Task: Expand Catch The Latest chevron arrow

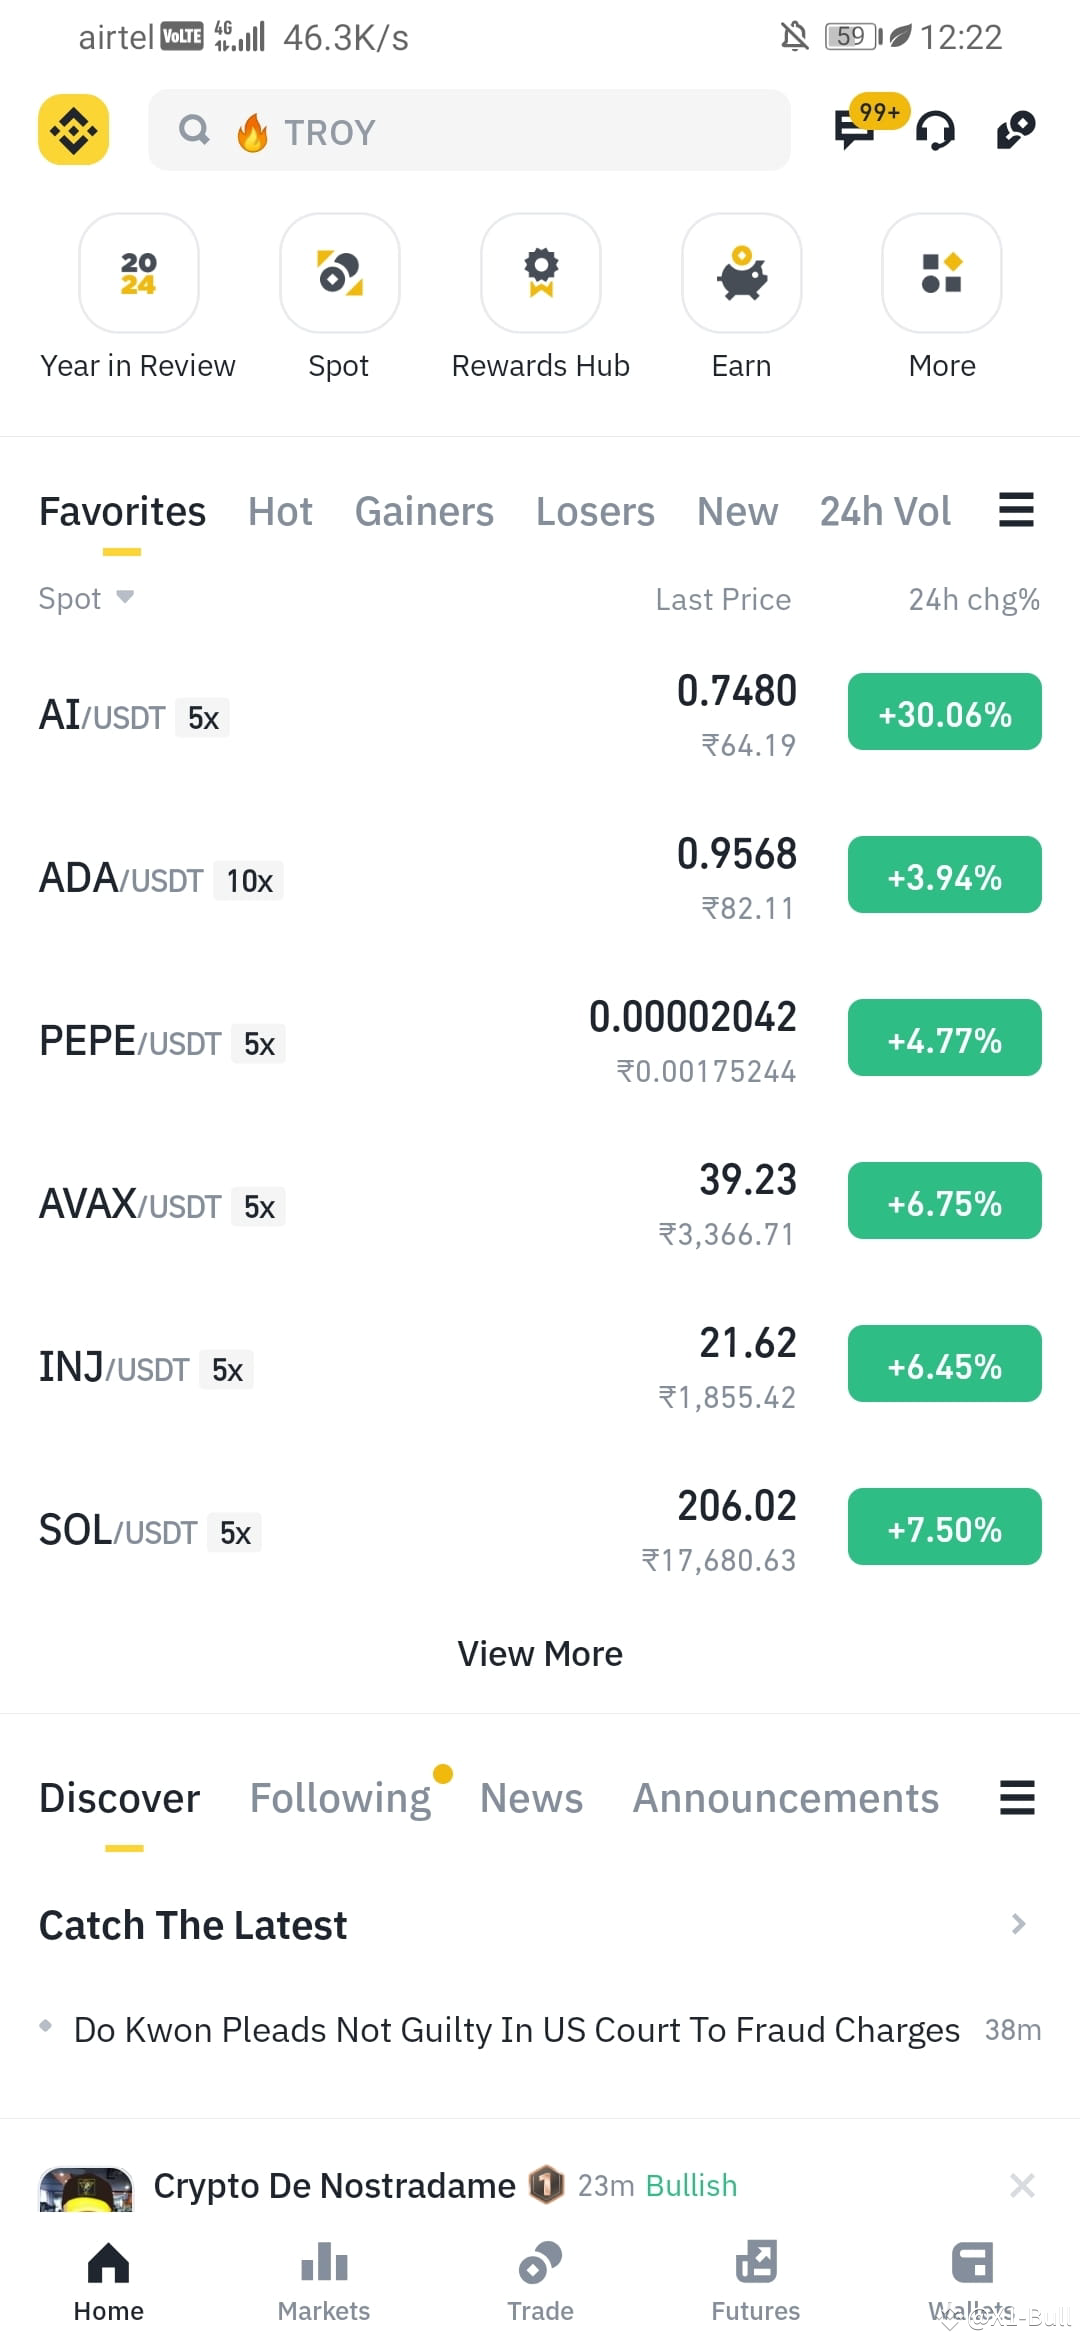Action: [1018, 1924]
